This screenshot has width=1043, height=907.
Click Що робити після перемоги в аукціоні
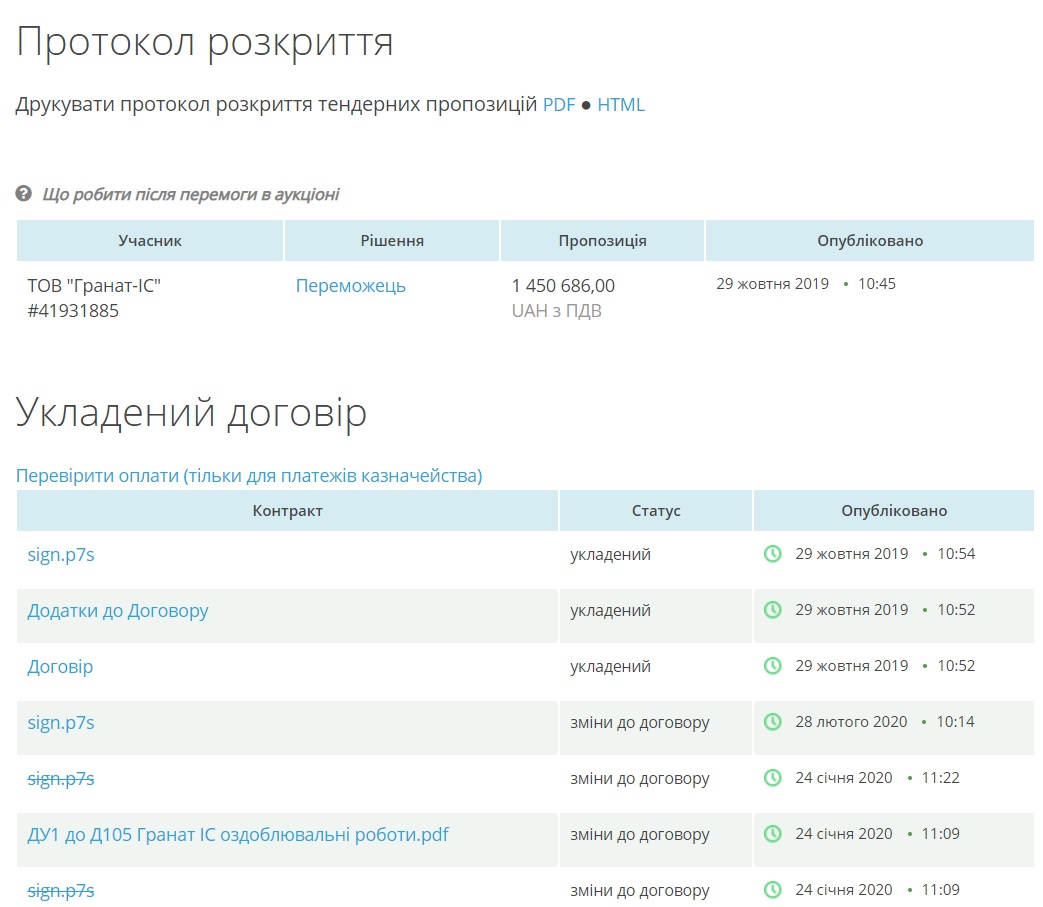[190, 194]
